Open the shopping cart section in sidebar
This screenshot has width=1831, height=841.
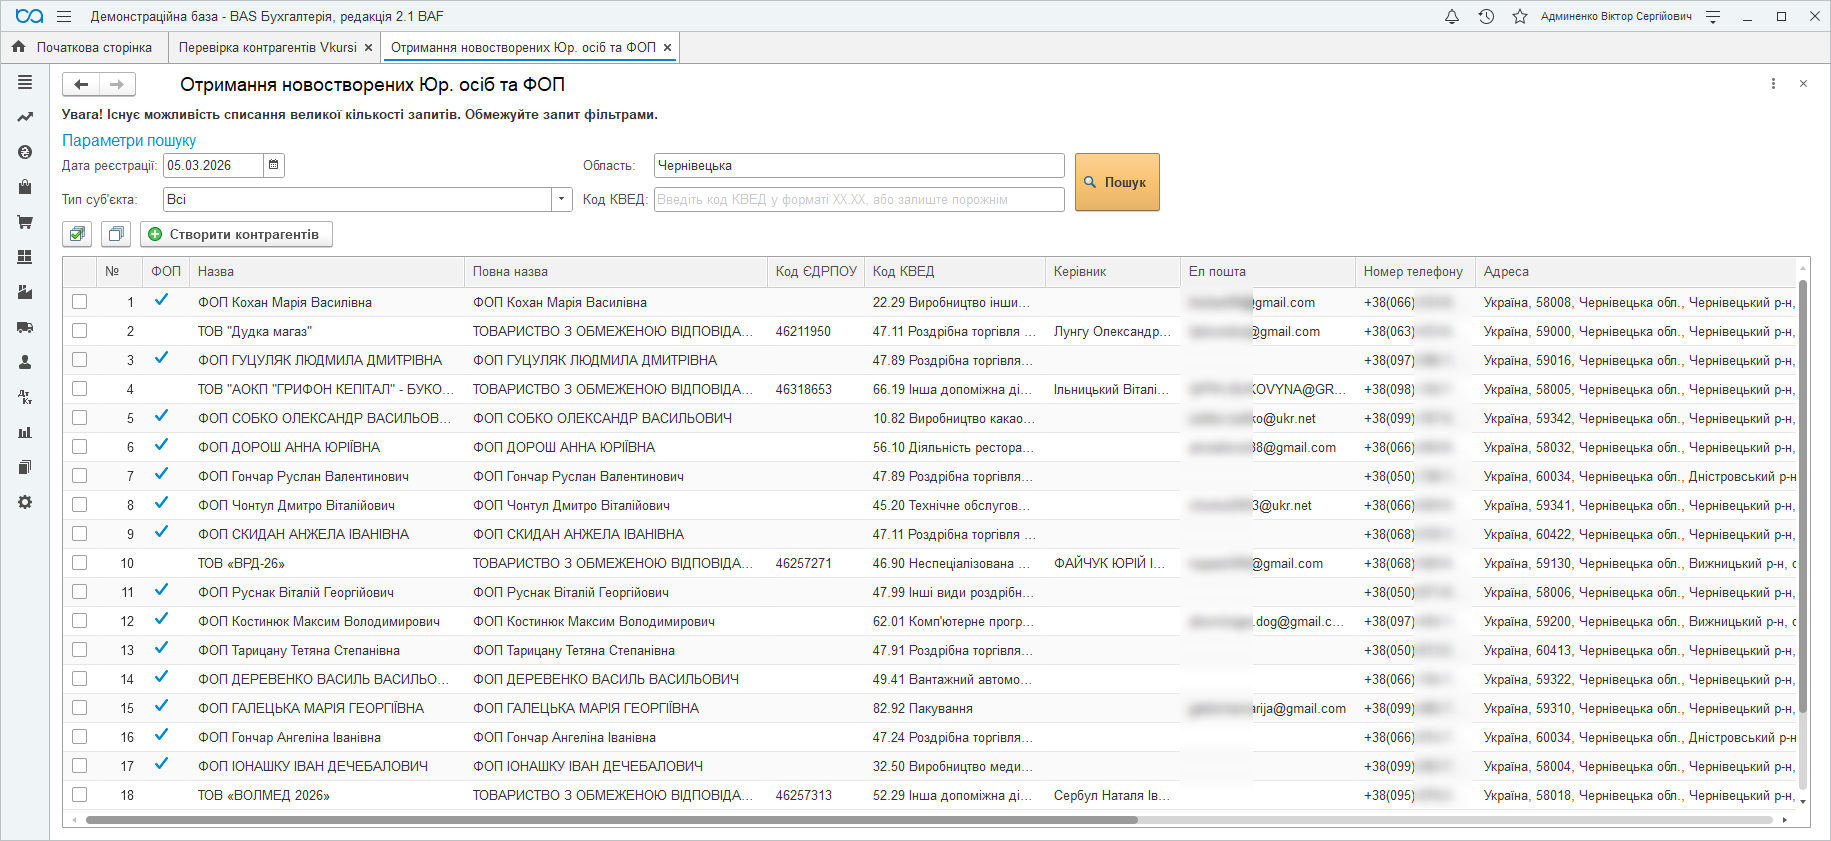(25, 222)
